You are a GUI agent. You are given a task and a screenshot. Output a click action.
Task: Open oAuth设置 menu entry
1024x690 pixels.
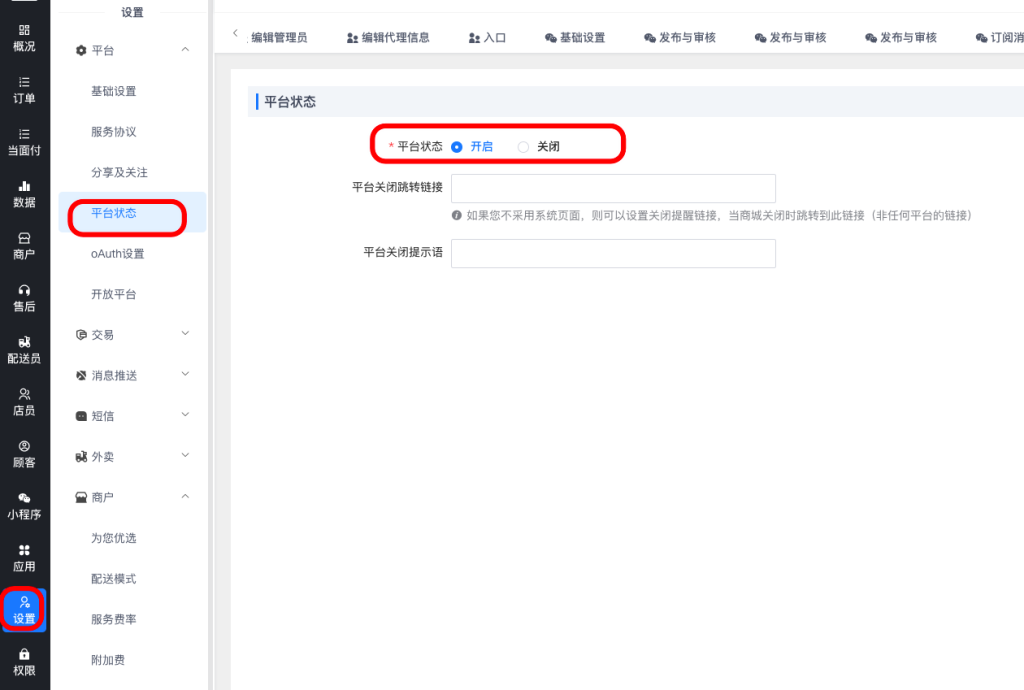[x=118, y=254]
